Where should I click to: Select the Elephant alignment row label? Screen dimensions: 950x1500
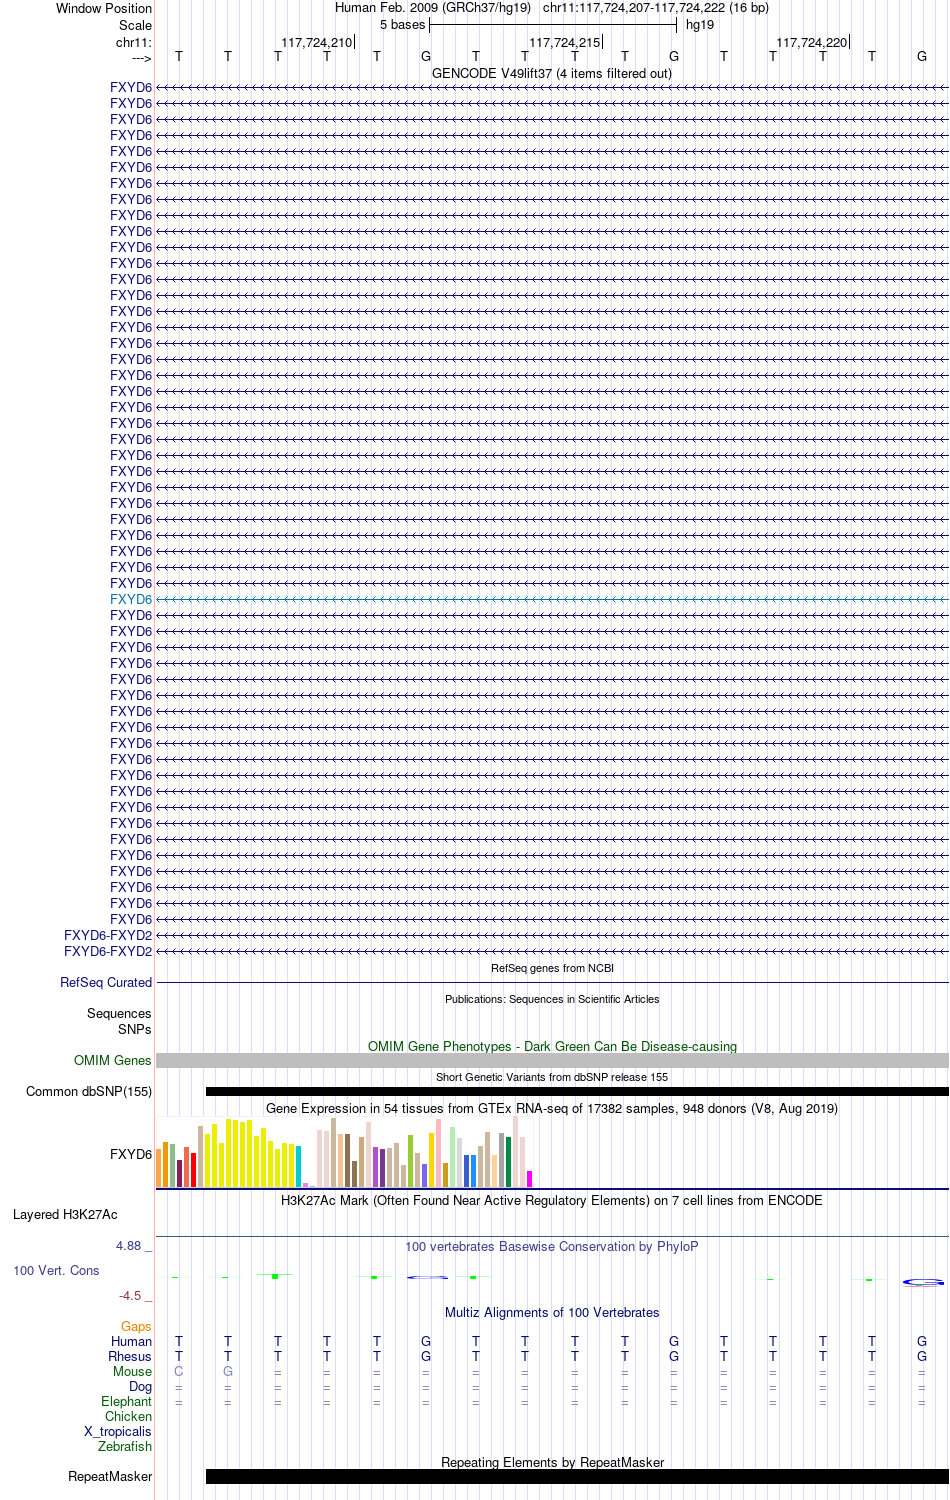tap(127, 1401)
